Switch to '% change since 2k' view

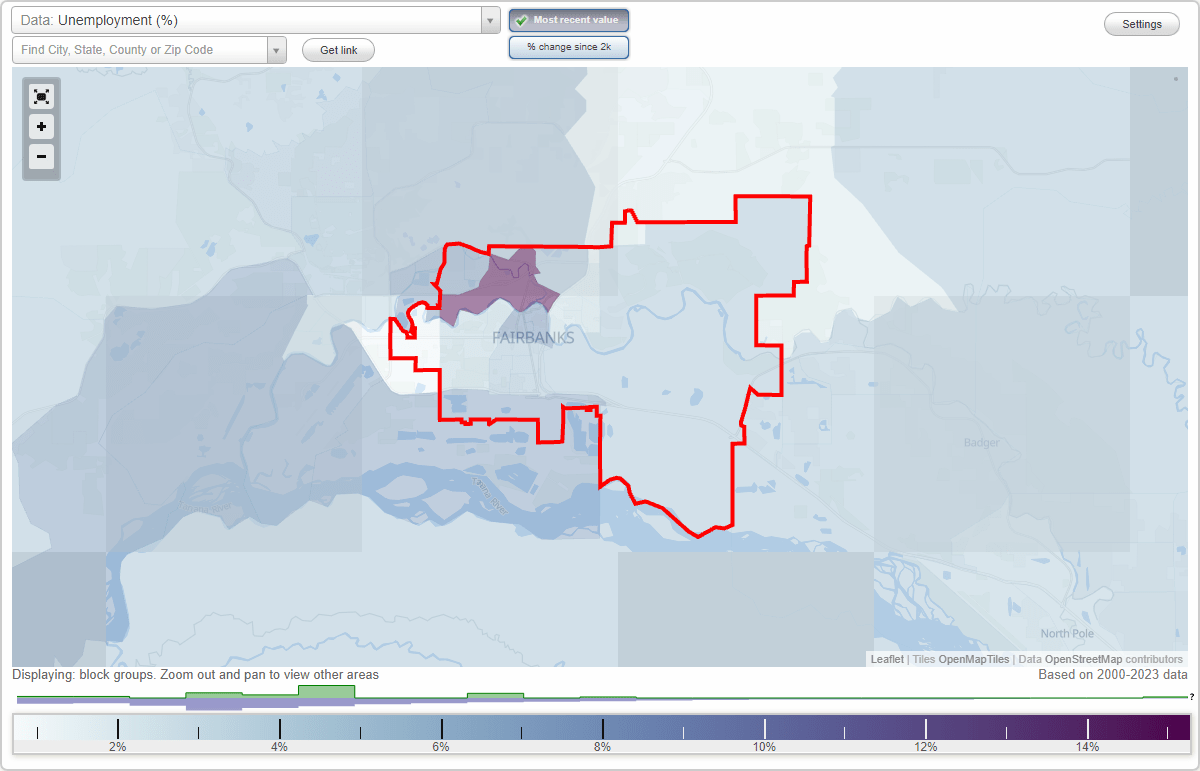pos(568,46)
